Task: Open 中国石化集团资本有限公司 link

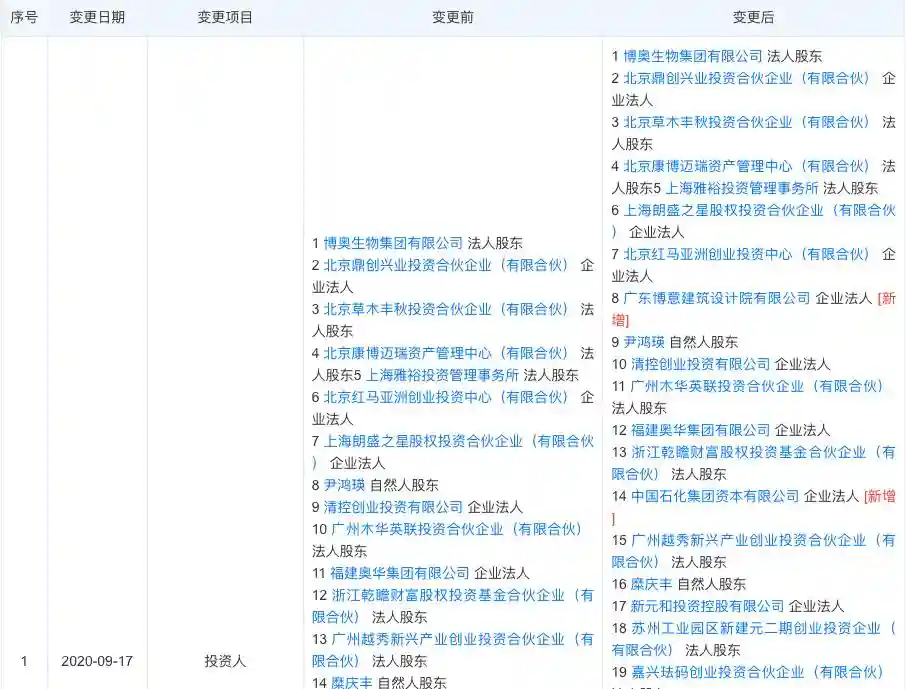Action: [712, 496]
